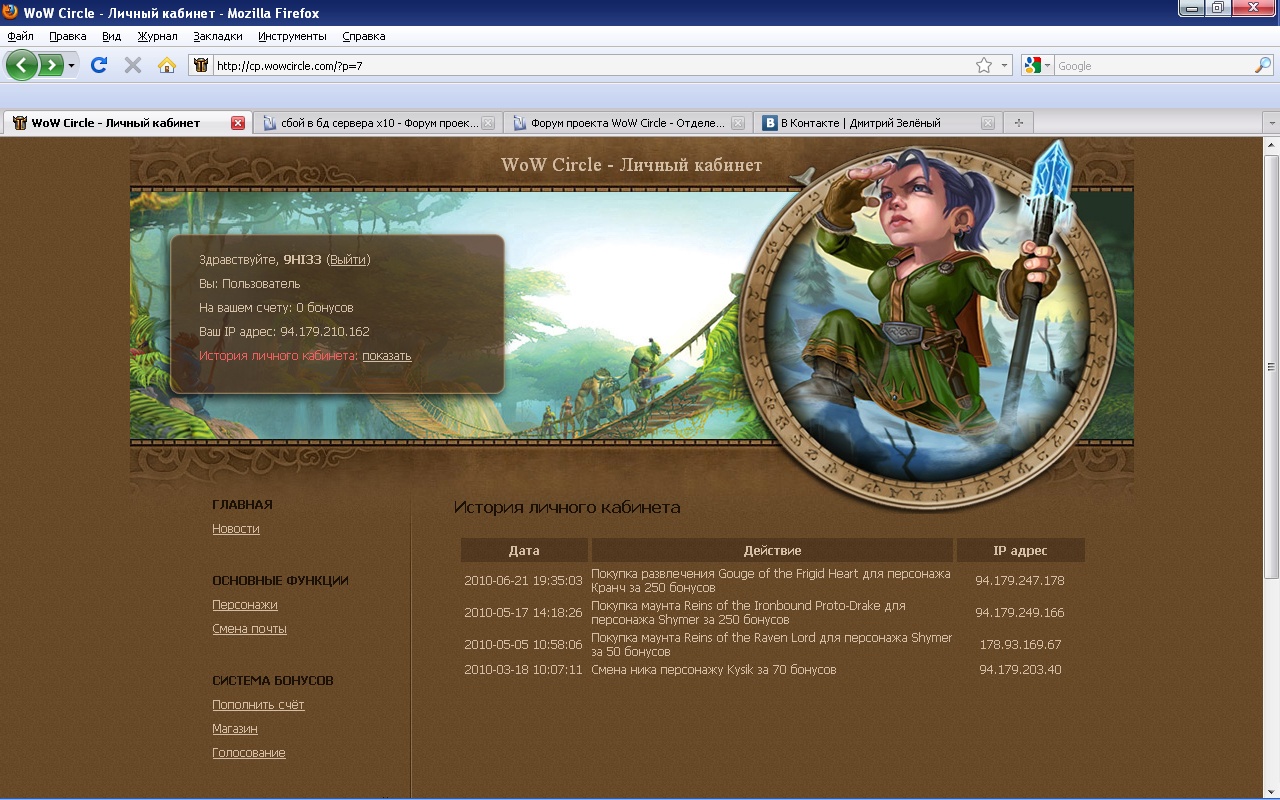1280x800 pixels.
Task: Click the Gouge of the Frigid Heart purchase entry
Action: click(x=771, y=581)
